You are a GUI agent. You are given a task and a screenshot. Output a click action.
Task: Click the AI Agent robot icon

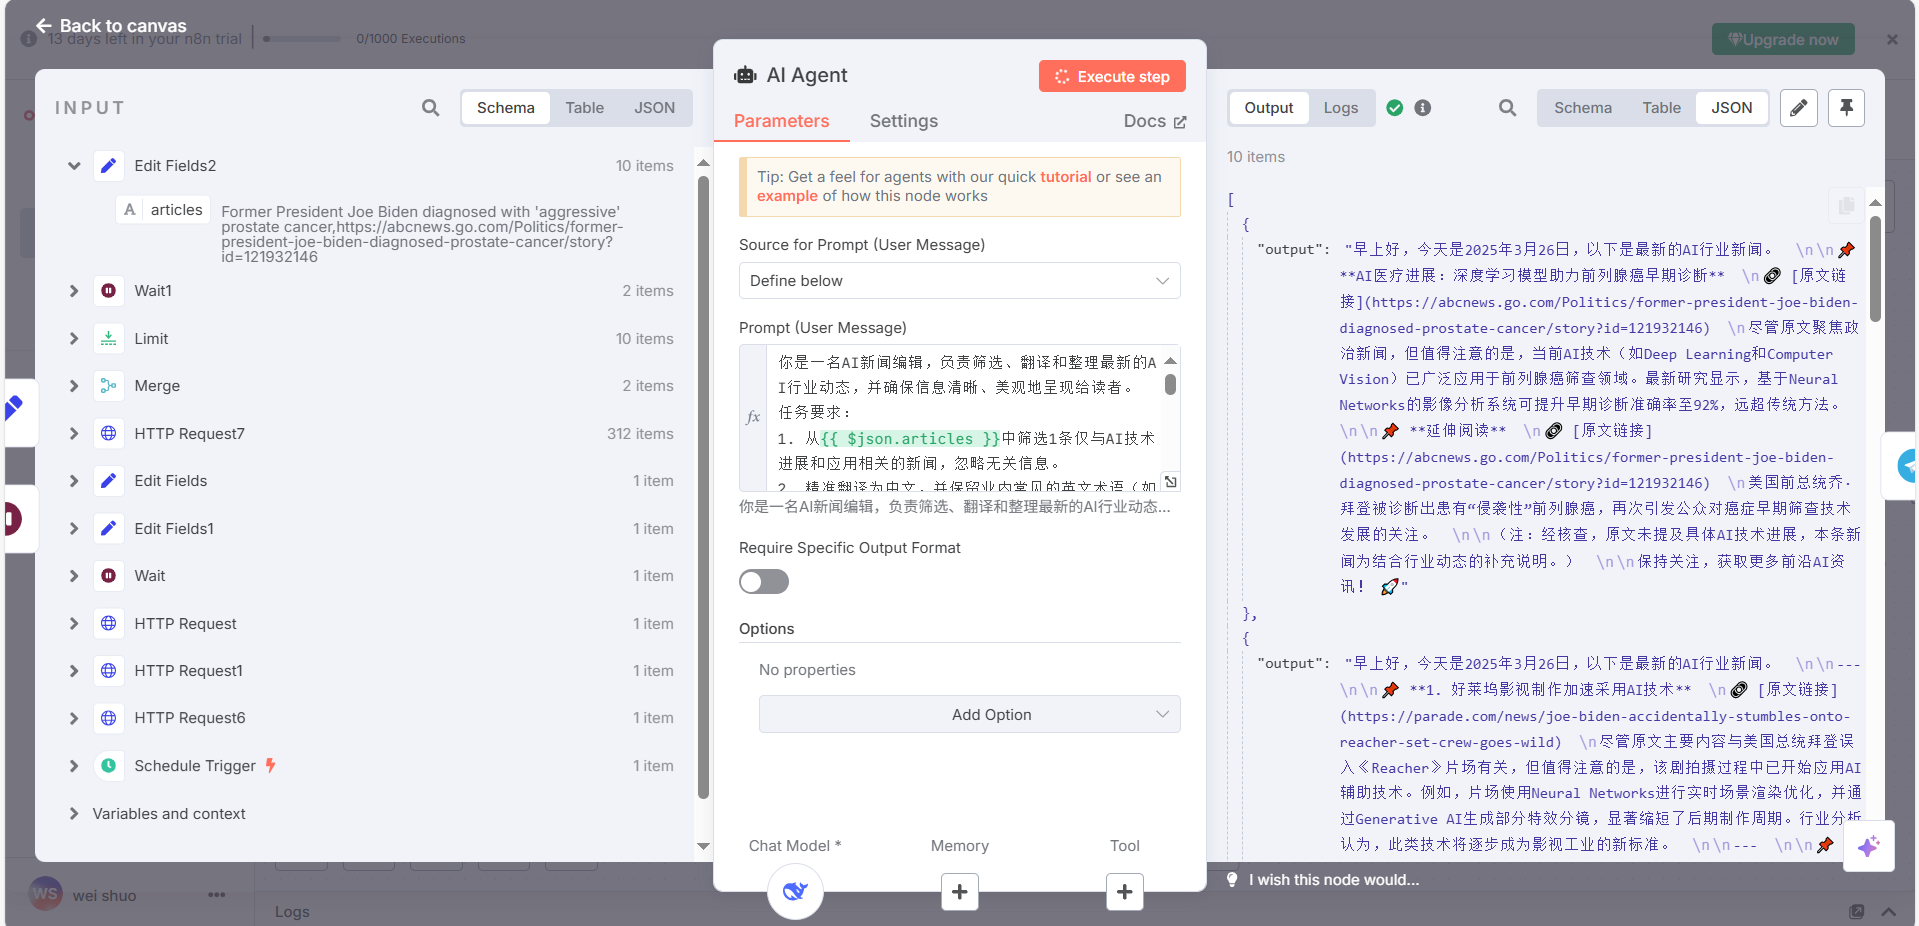click(x=745, y=75)
